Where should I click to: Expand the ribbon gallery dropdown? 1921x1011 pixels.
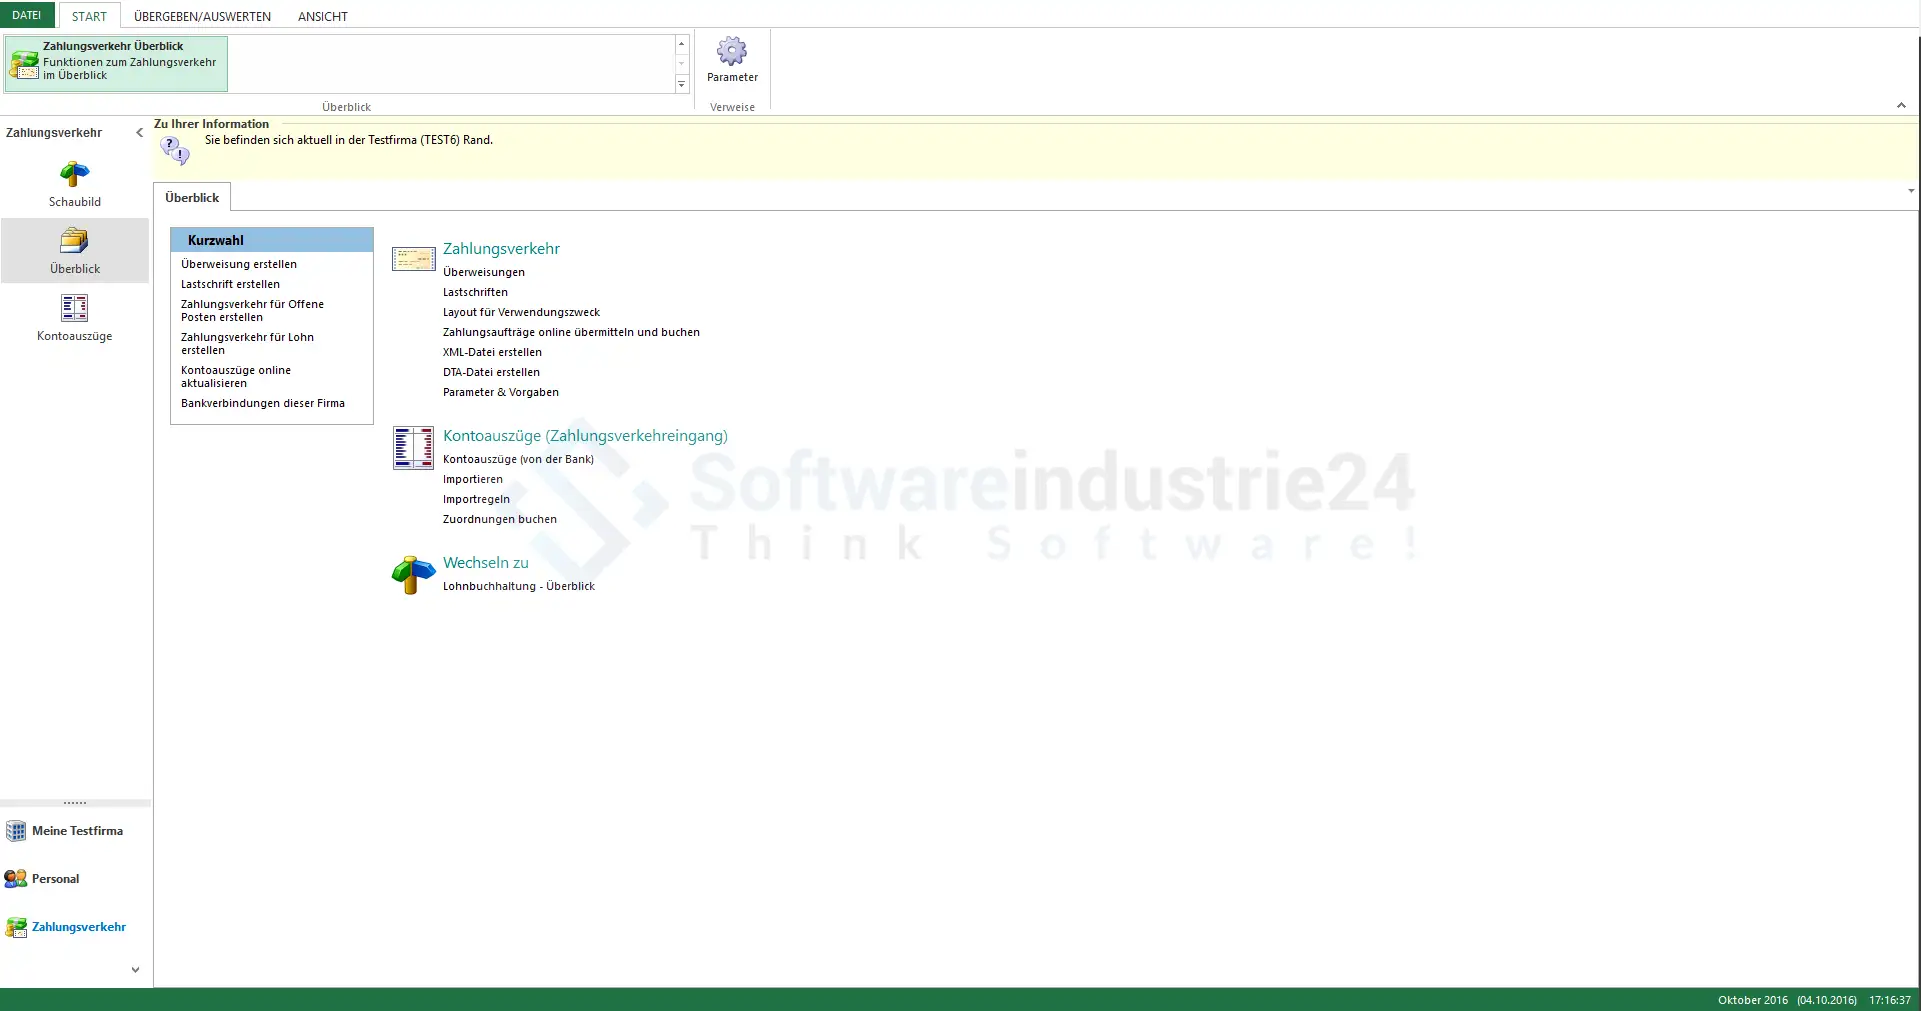tap(682, 85)
